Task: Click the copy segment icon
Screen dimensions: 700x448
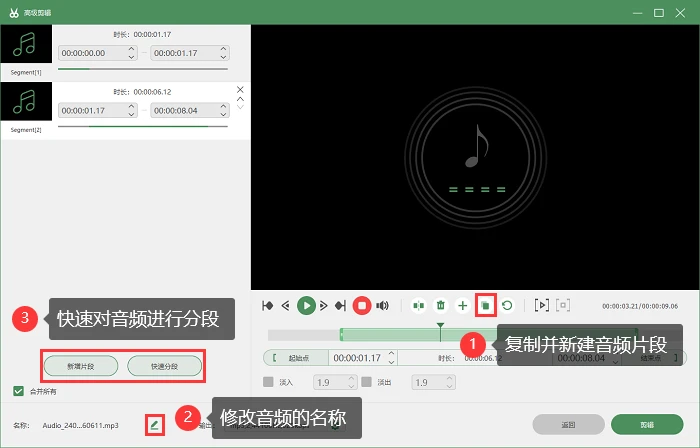Action: 485,306
